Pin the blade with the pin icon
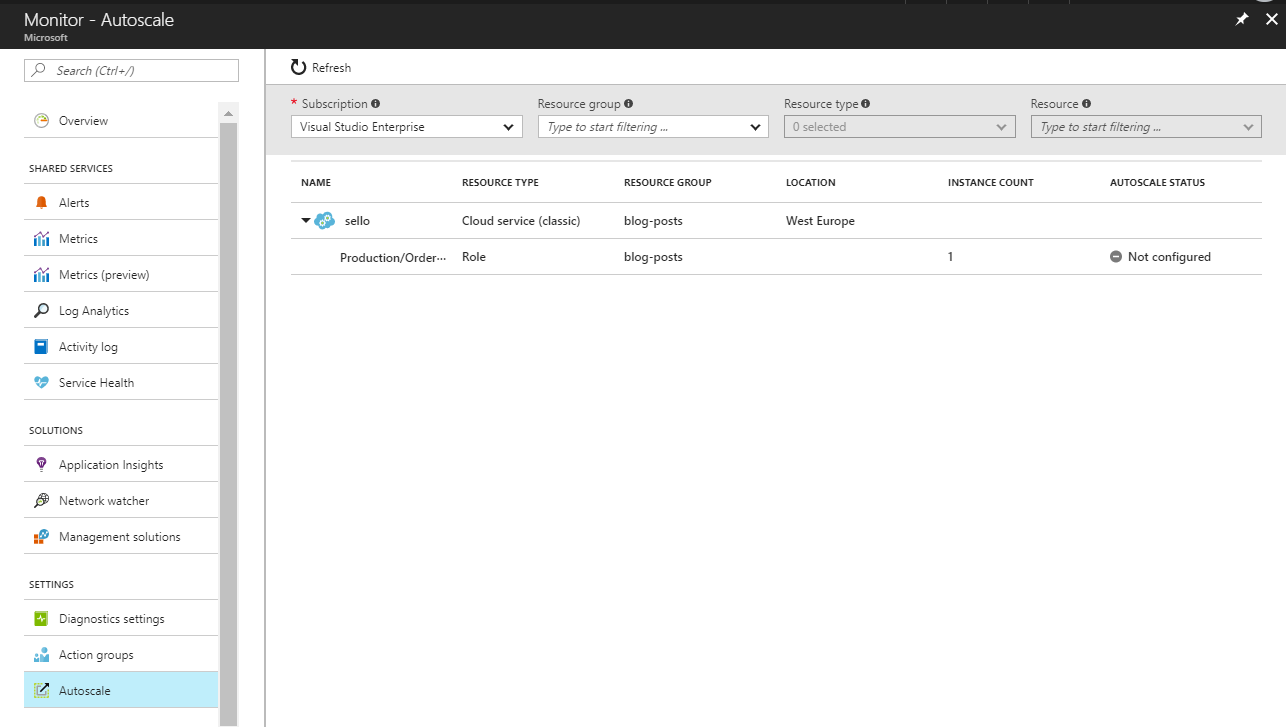 (x=1242, y=19)
